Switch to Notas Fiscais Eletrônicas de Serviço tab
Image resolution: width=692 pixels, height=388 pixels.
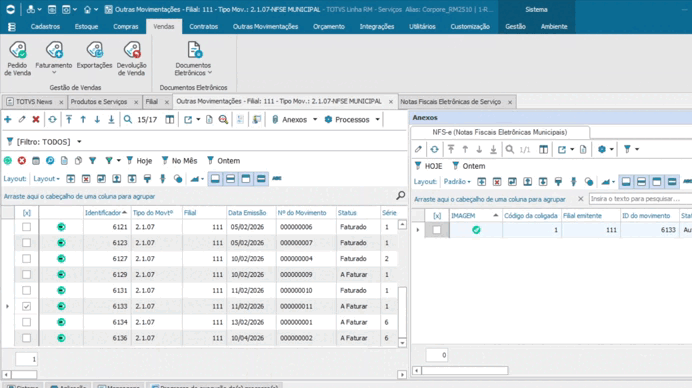(451, 102)
